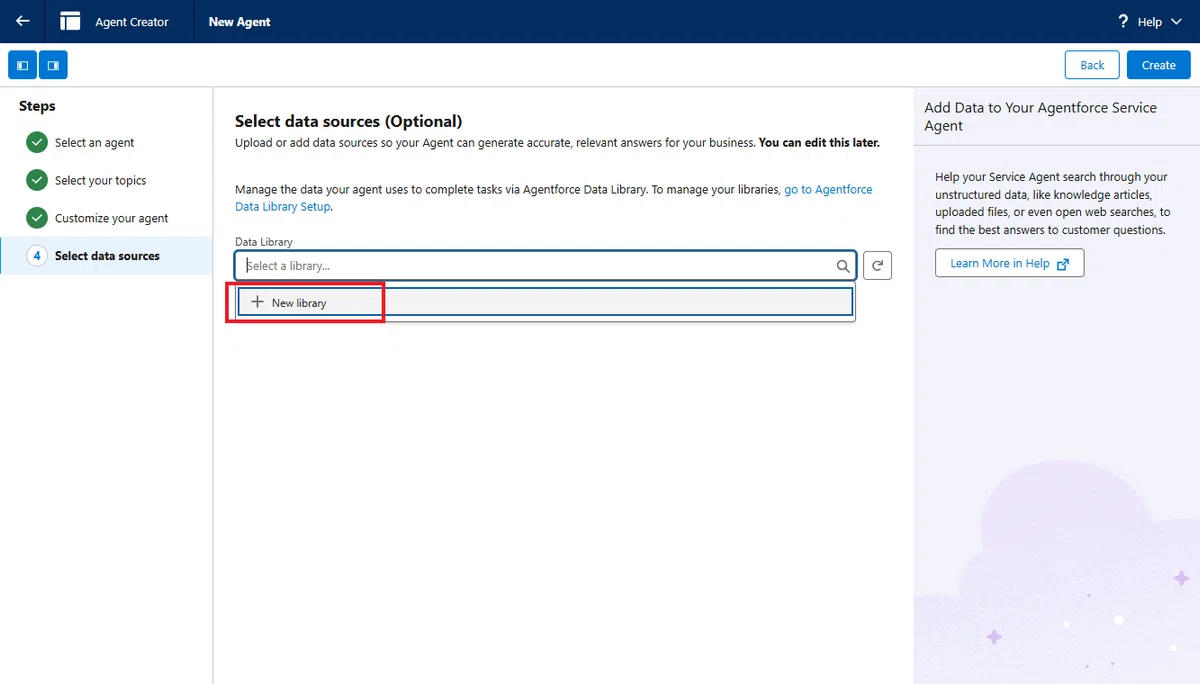Open the Select data sources step

[x=106, y=256]
